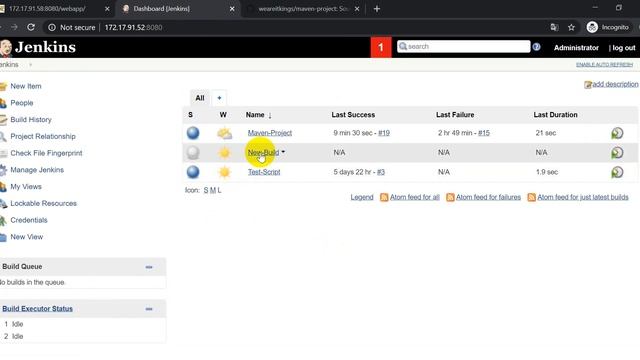Collapse the Build Queue panel
The width and height of the screenshot is (640, 360).
point(149,267)
